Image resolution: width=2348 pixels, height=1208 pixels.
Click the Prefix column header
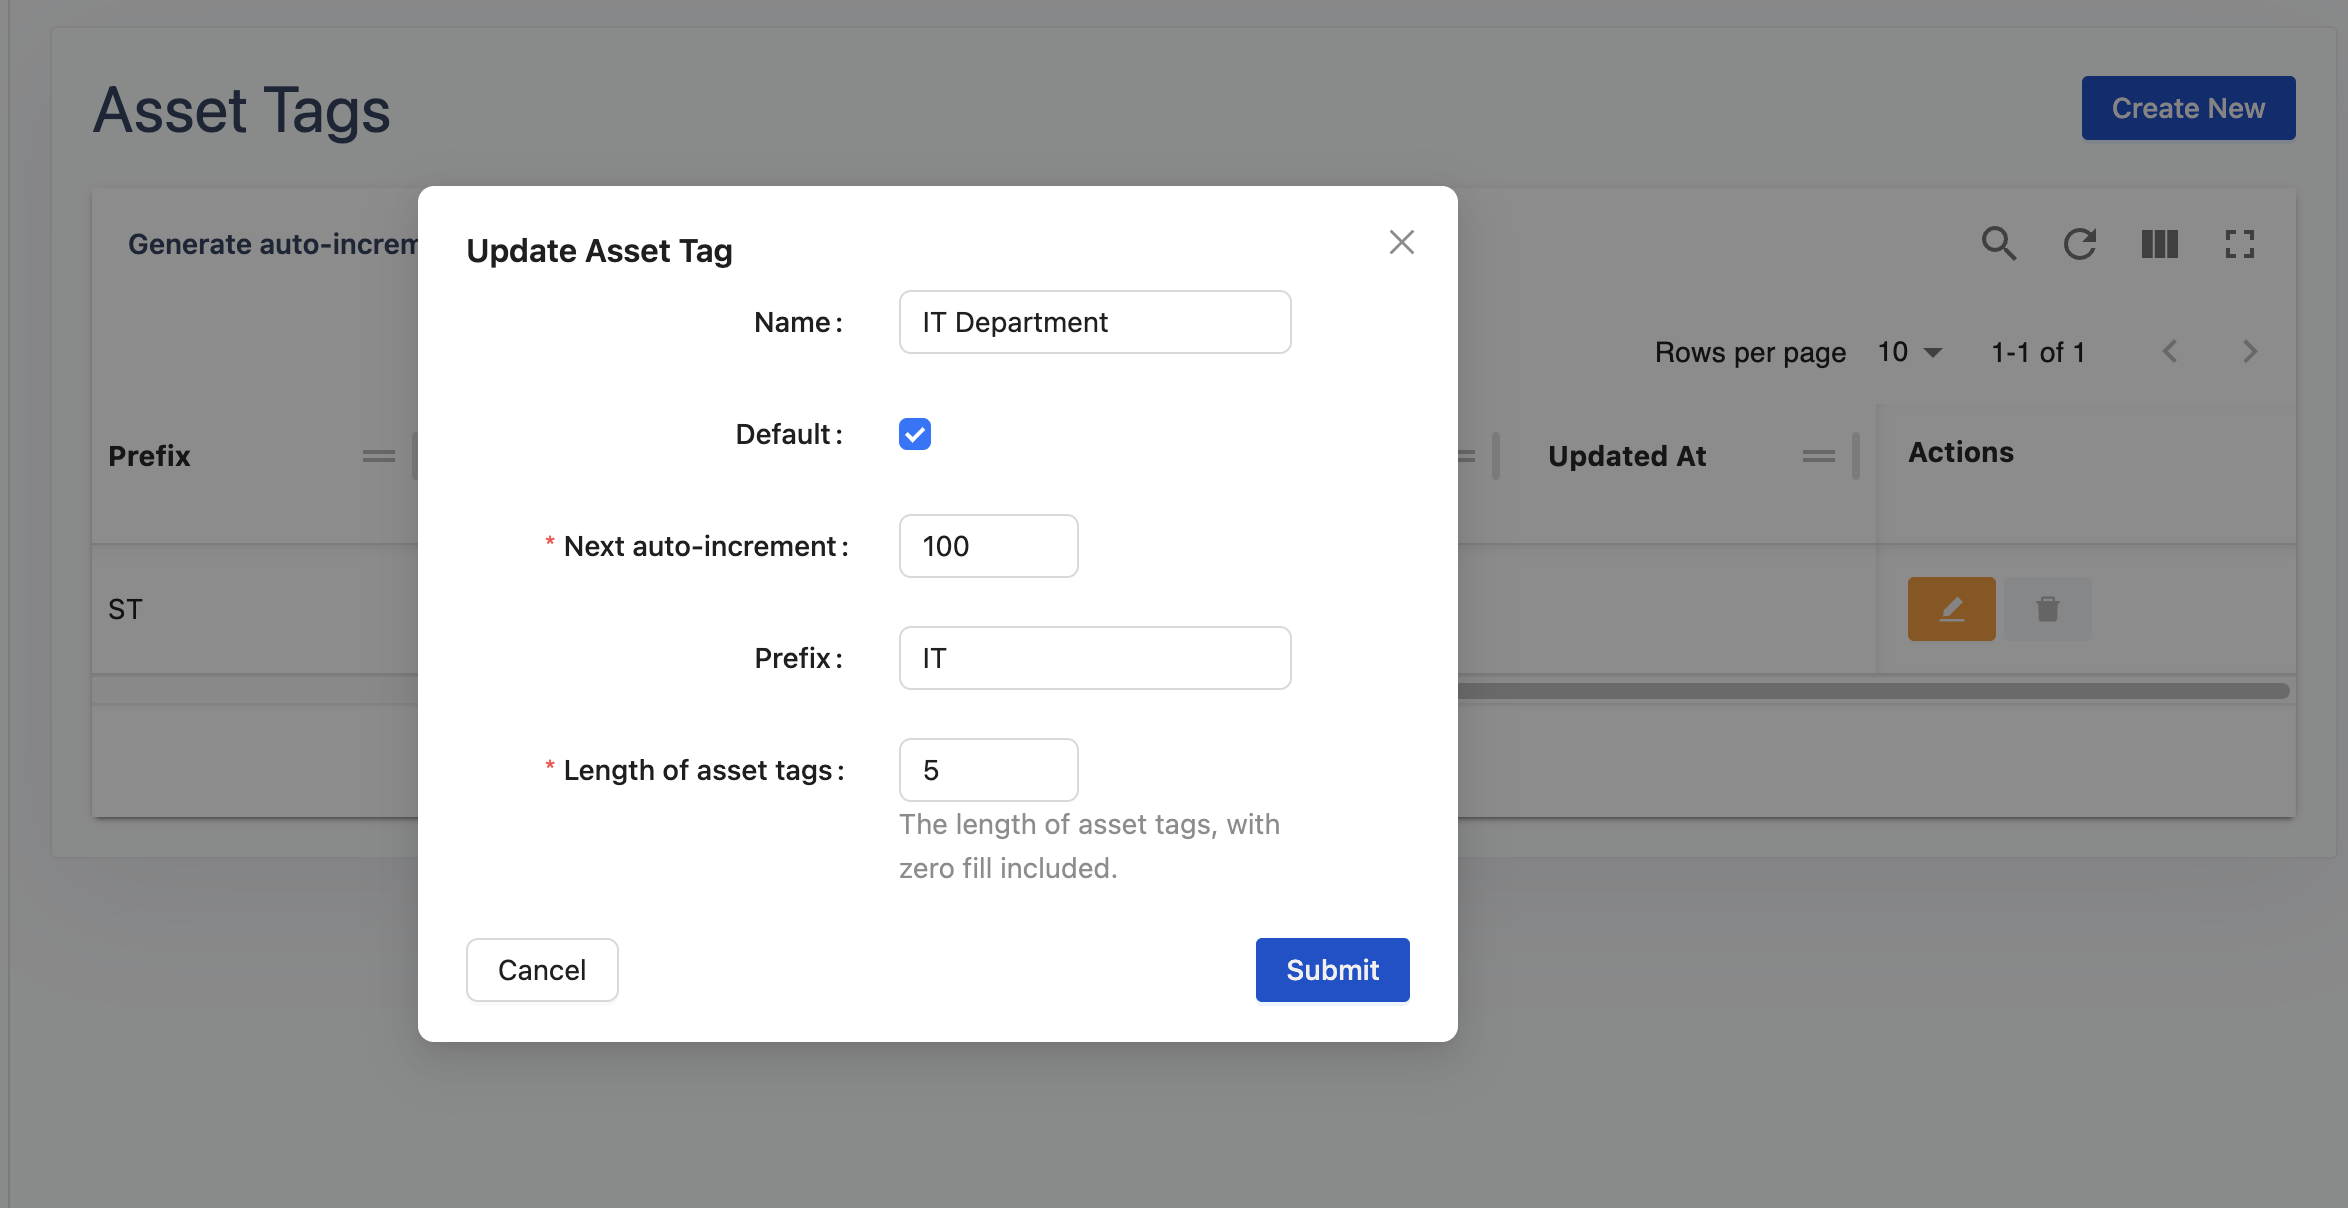149,456
